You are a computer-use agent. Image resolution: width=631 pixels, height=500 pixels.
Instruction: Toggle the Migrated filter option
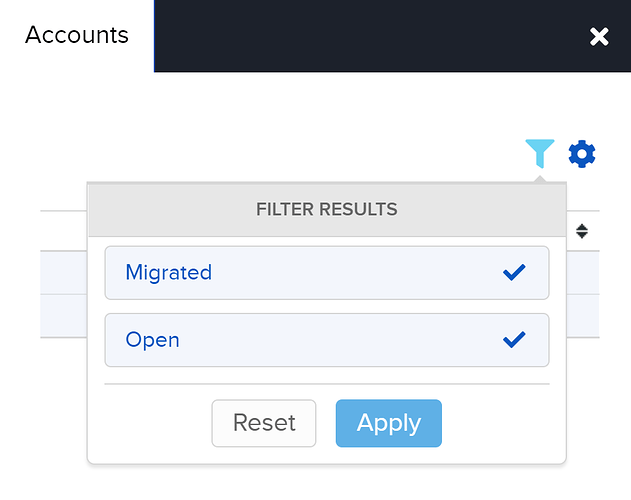[x=327, y=273]
